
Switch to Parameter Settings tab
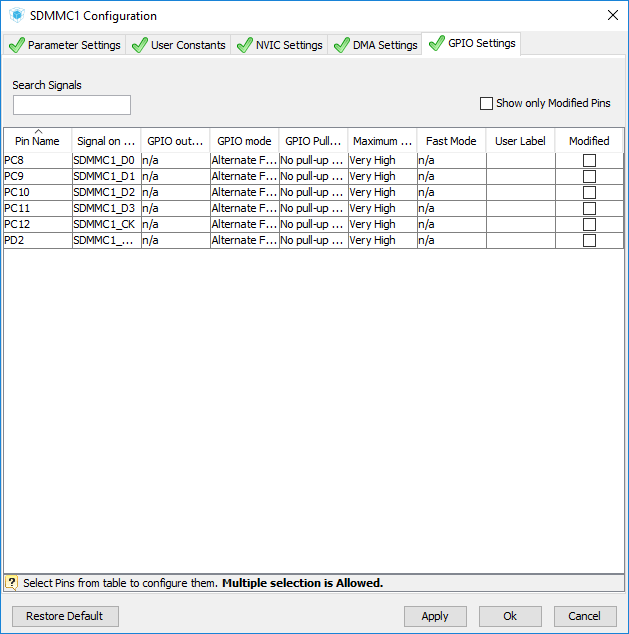point(65,45)
